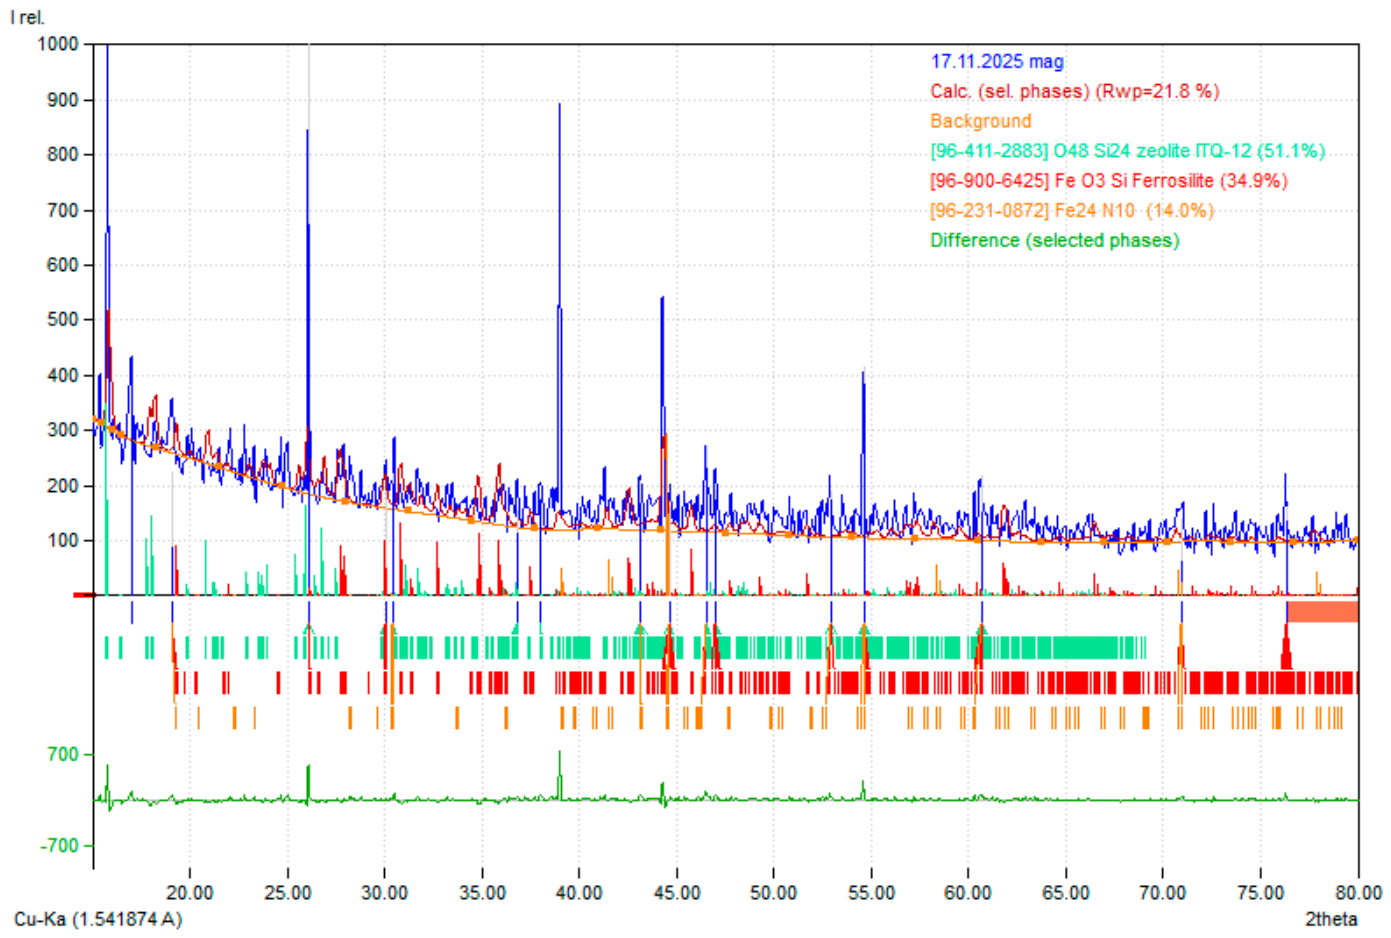This screenshot has width=1391, height=938.
Task: Click the 600 intensity axis label
Action: 63,265
